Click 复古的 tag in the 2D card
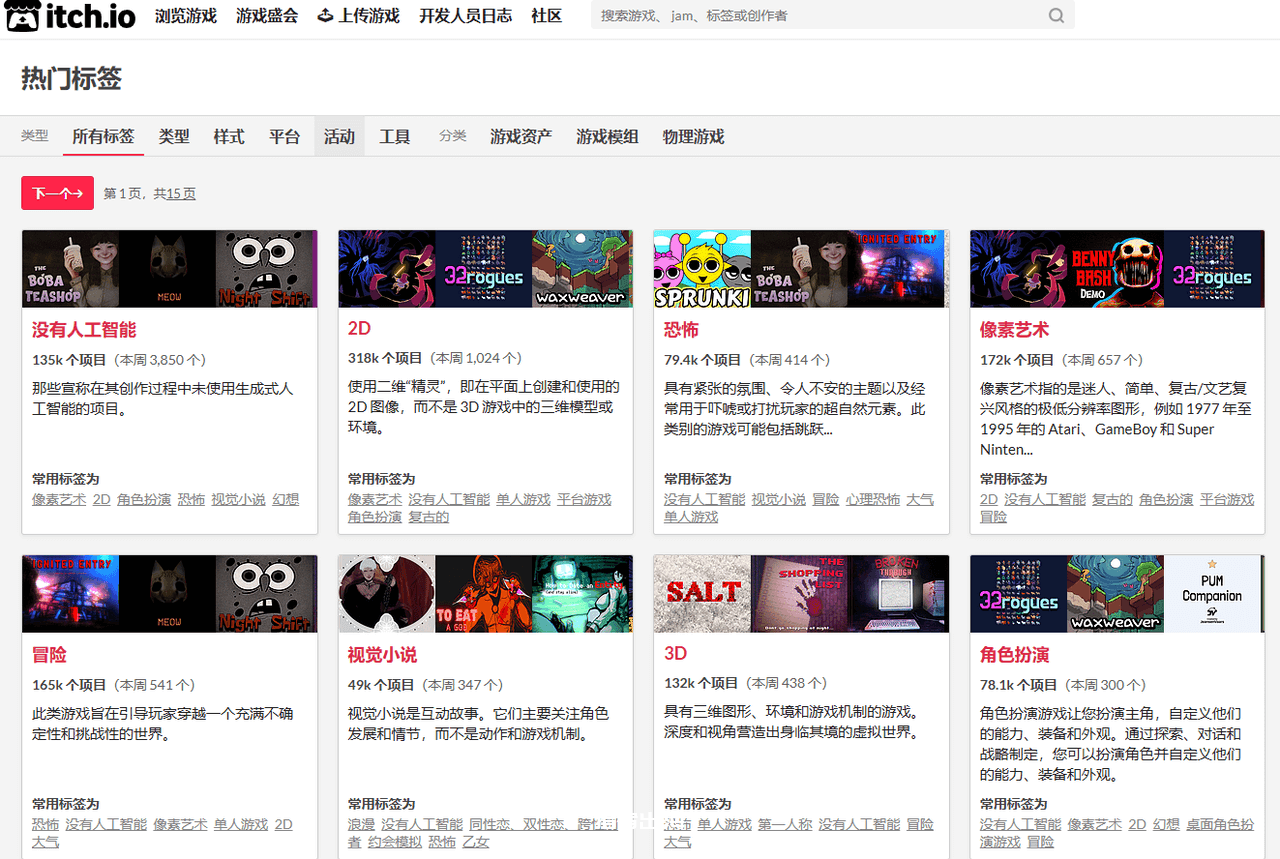Screen dimensions: 1280x859 pyautogui.click(x=428, y=517)
